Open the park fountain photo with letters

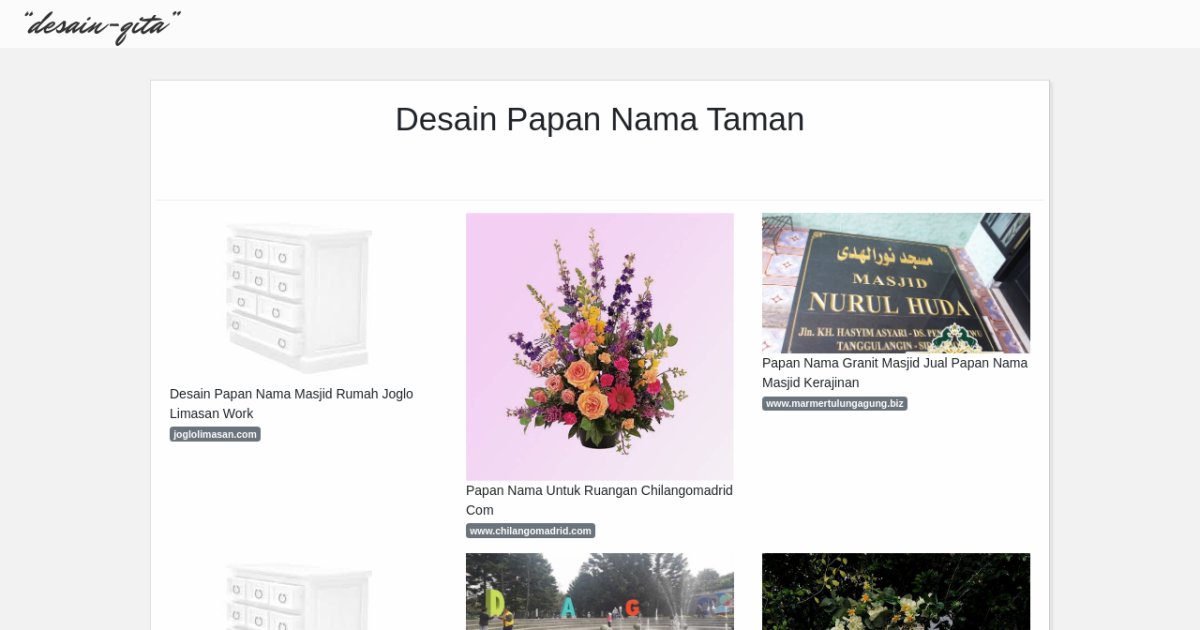click(x=599, y=591)
